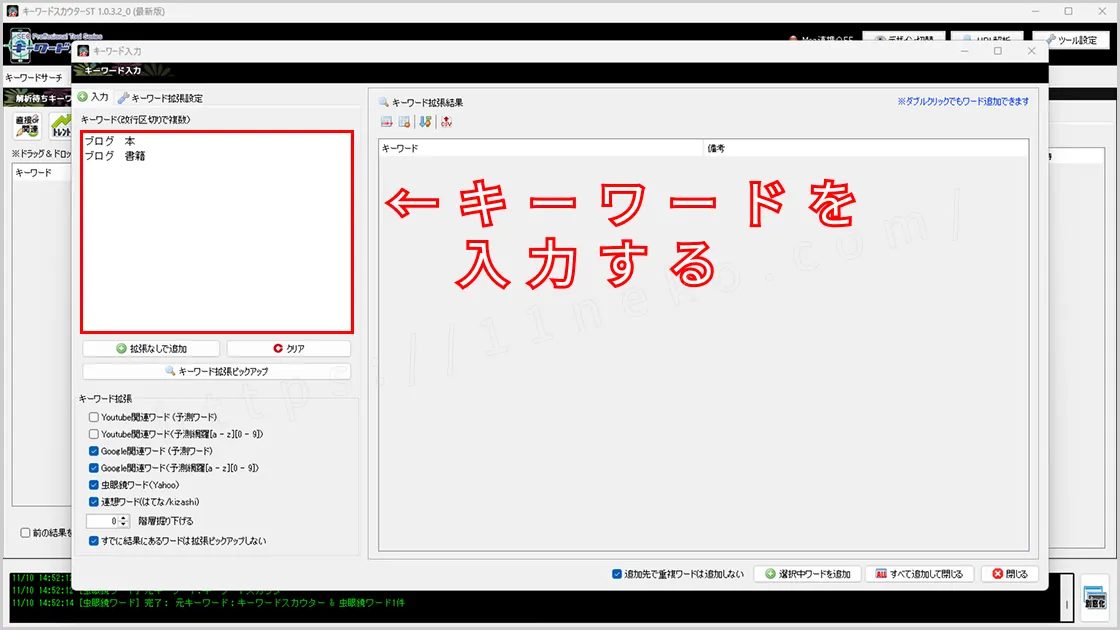The height and width of the screenshot is (630, 1120).
Task: Click the up arrow on the 階層掘り下げる stepper
Action: click(124, 518)
